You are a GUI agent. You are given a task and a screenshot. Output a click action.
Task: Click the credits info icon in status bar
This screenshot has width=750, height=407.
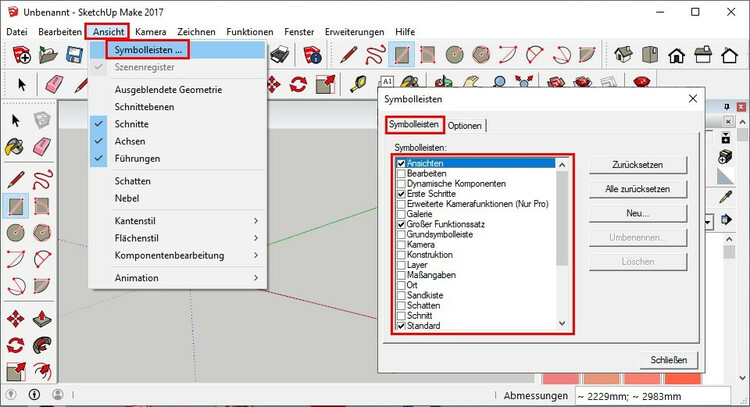coord(34,395)
